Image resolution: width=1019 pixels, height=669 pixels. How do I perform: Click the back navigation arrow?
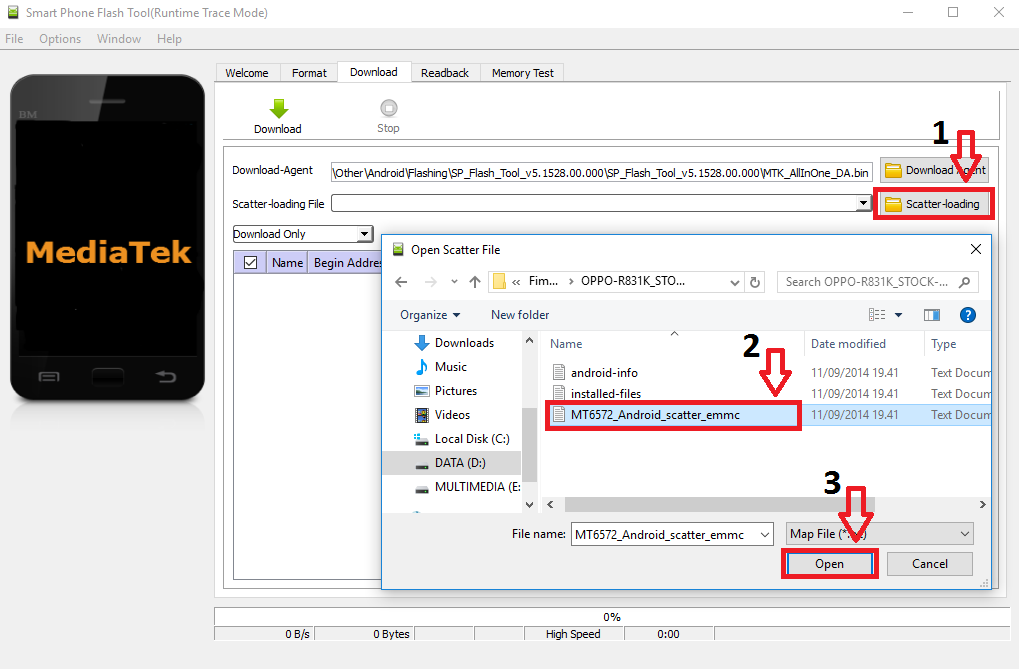(400, 281)
